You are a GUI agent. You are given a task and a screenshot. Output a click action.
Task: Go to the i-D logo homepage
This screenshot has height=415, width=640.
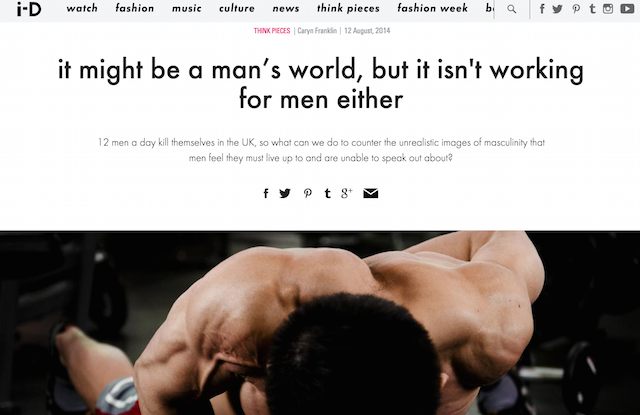29,9
